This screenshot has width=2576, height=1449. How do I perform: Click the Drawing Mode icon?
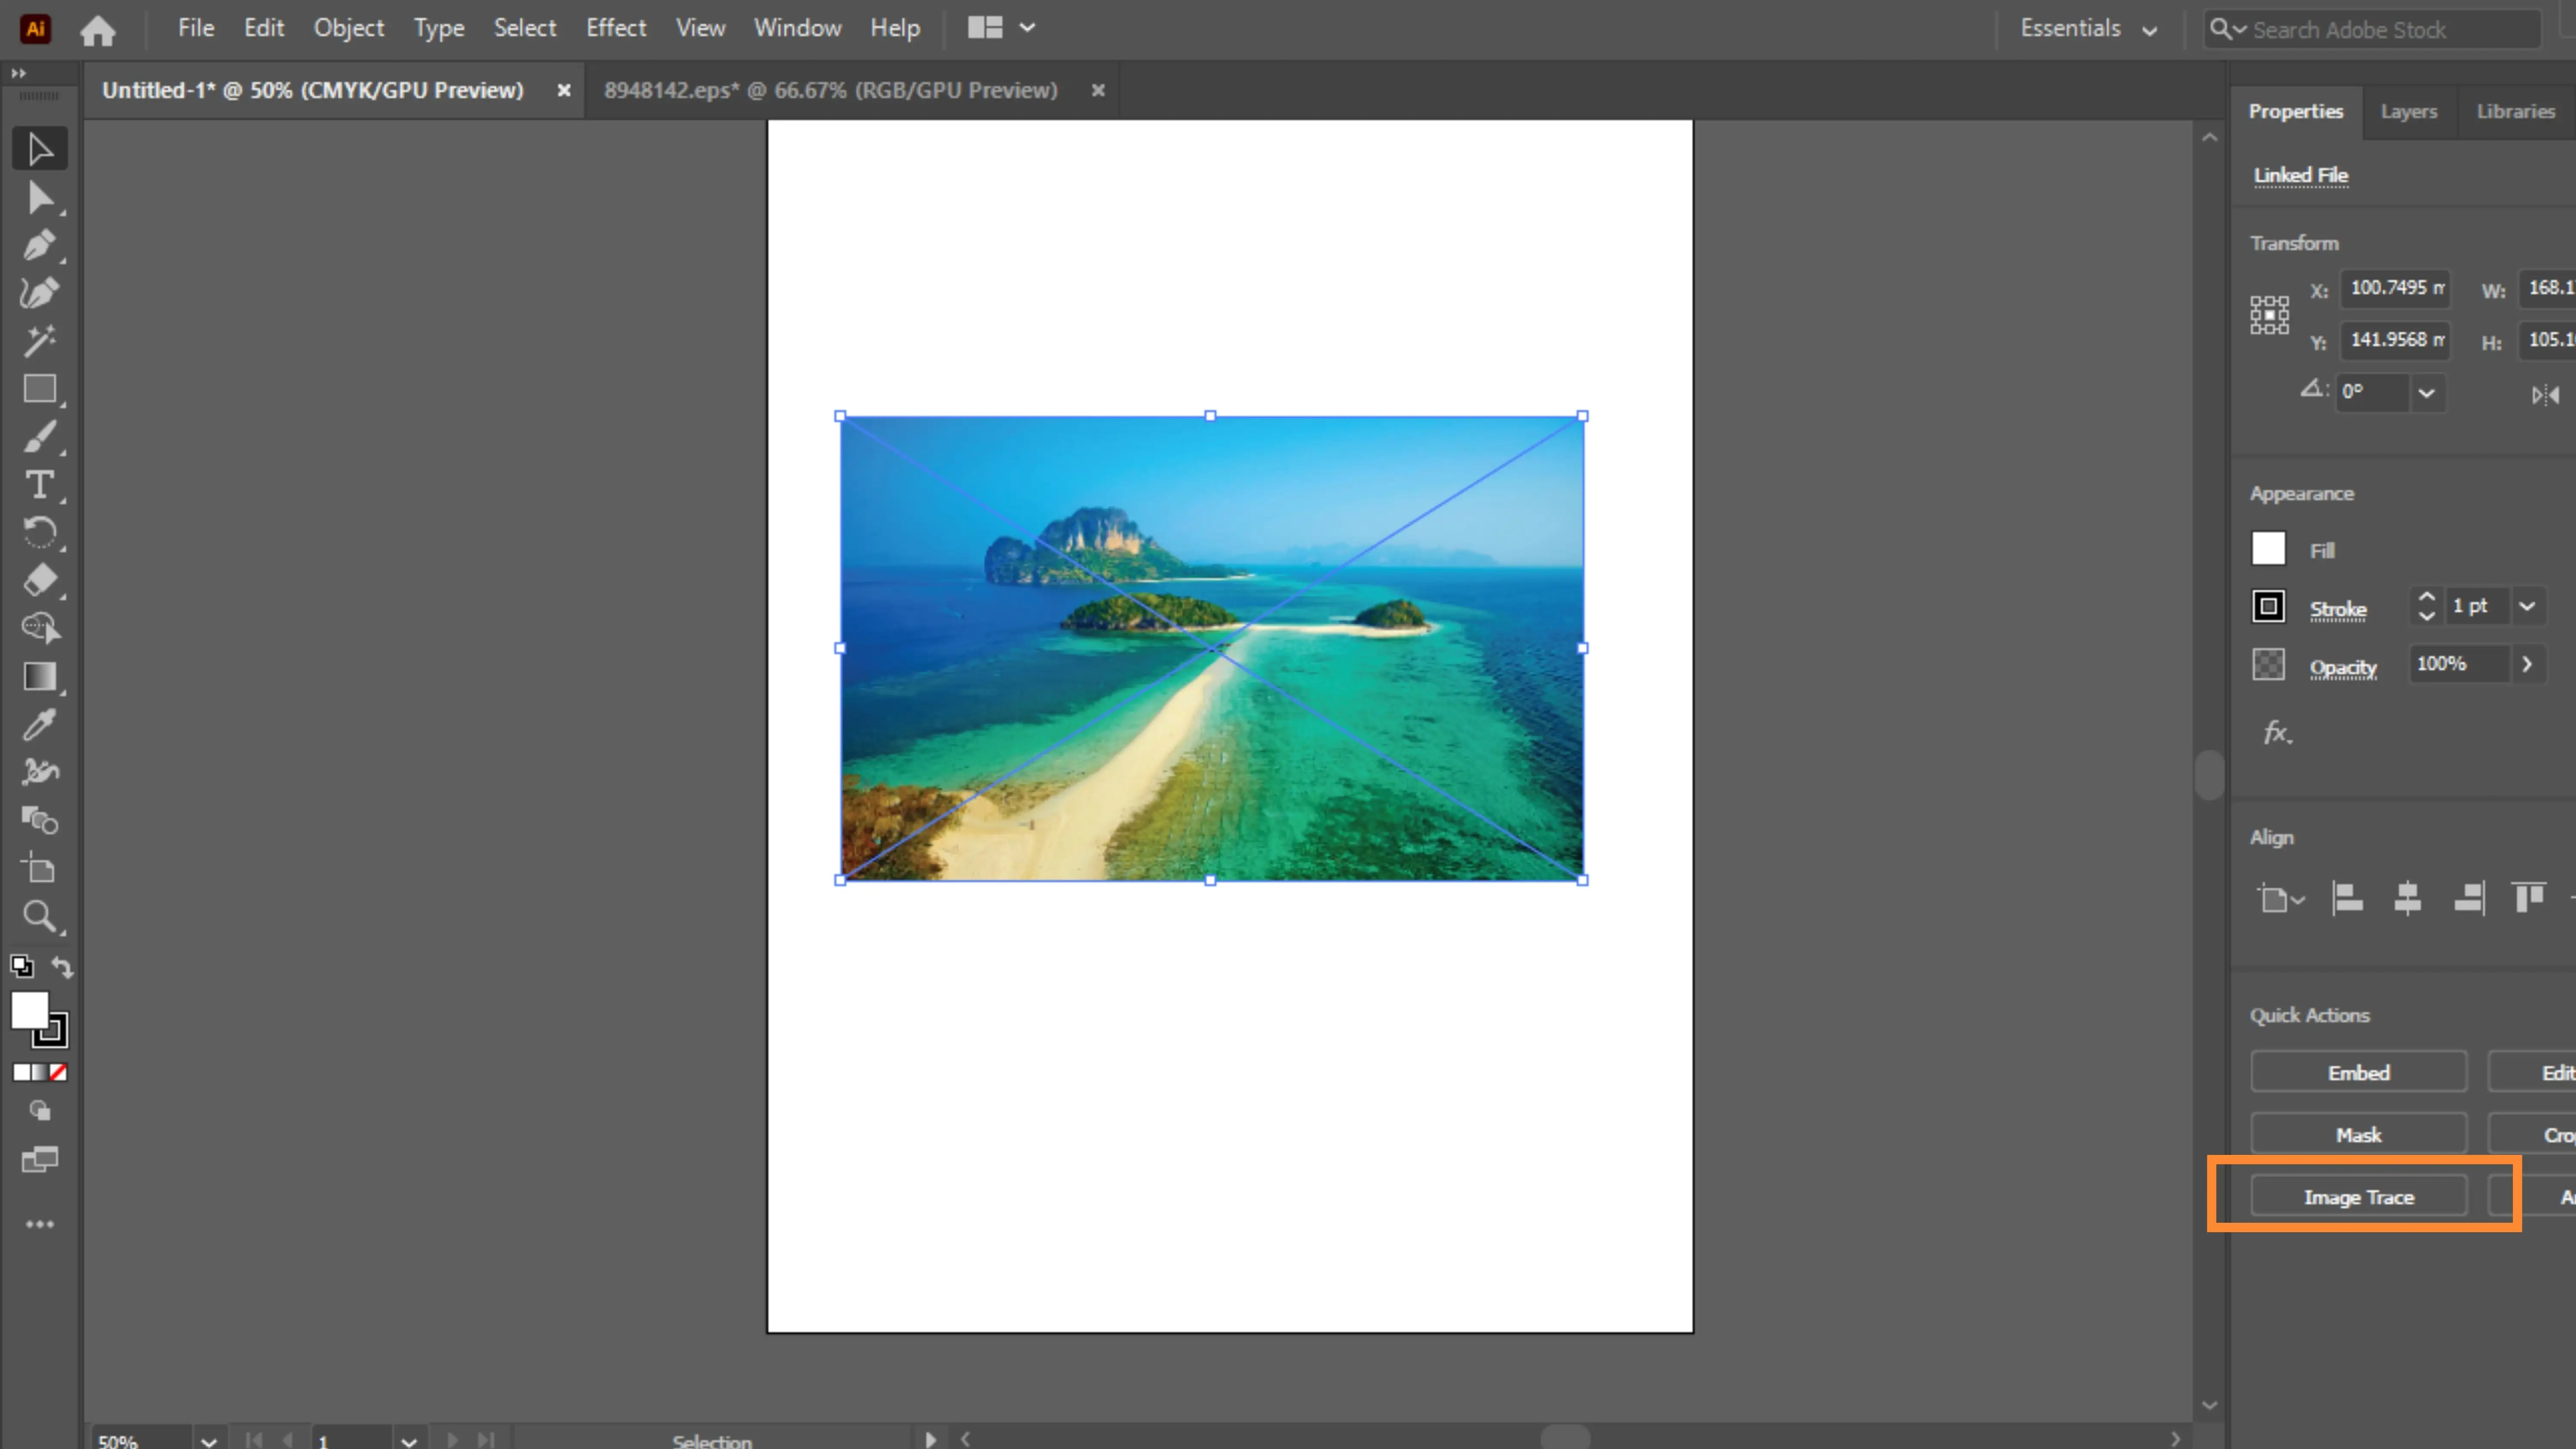coord(40,1111)
